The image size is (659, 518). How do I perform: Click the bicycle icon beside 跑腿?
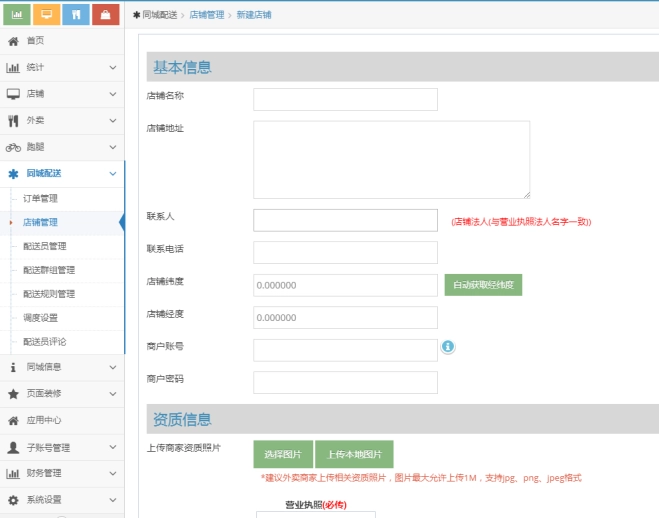pos(13,147)
